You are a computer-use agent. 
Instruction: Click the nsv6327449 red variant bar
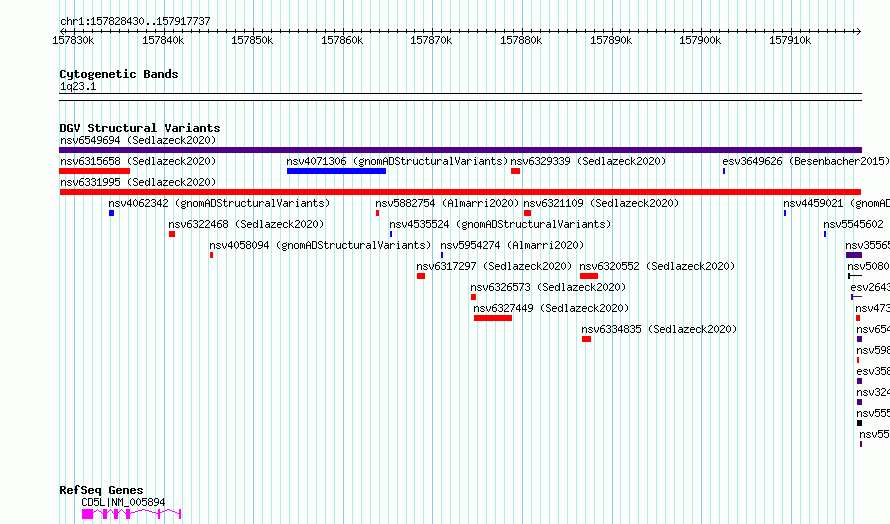point(493,318)
